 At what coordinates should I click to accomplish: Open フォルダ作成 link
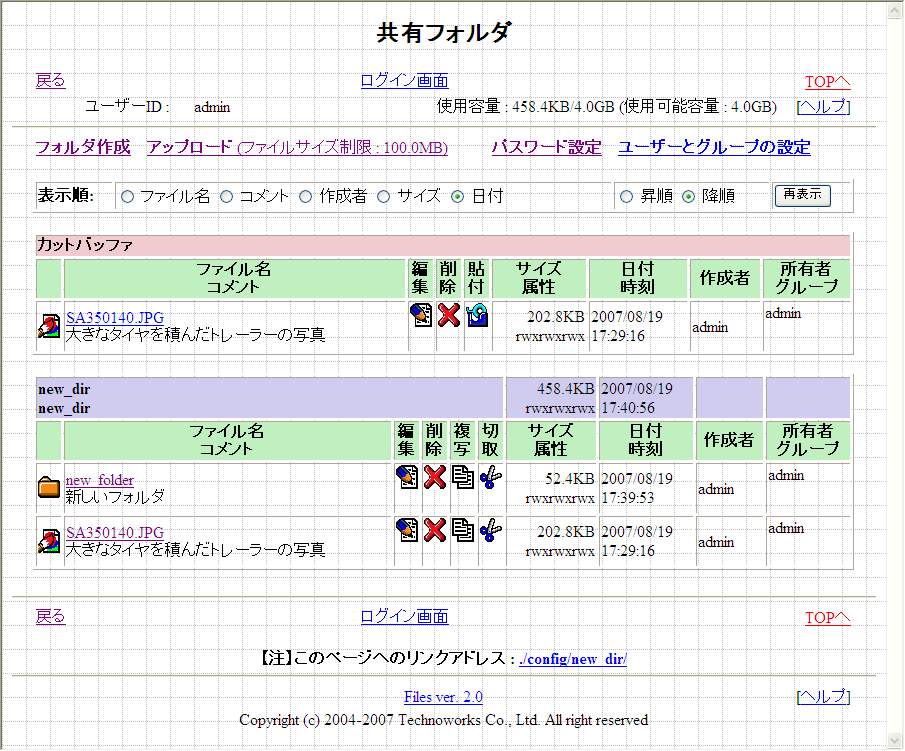[83, 148]
